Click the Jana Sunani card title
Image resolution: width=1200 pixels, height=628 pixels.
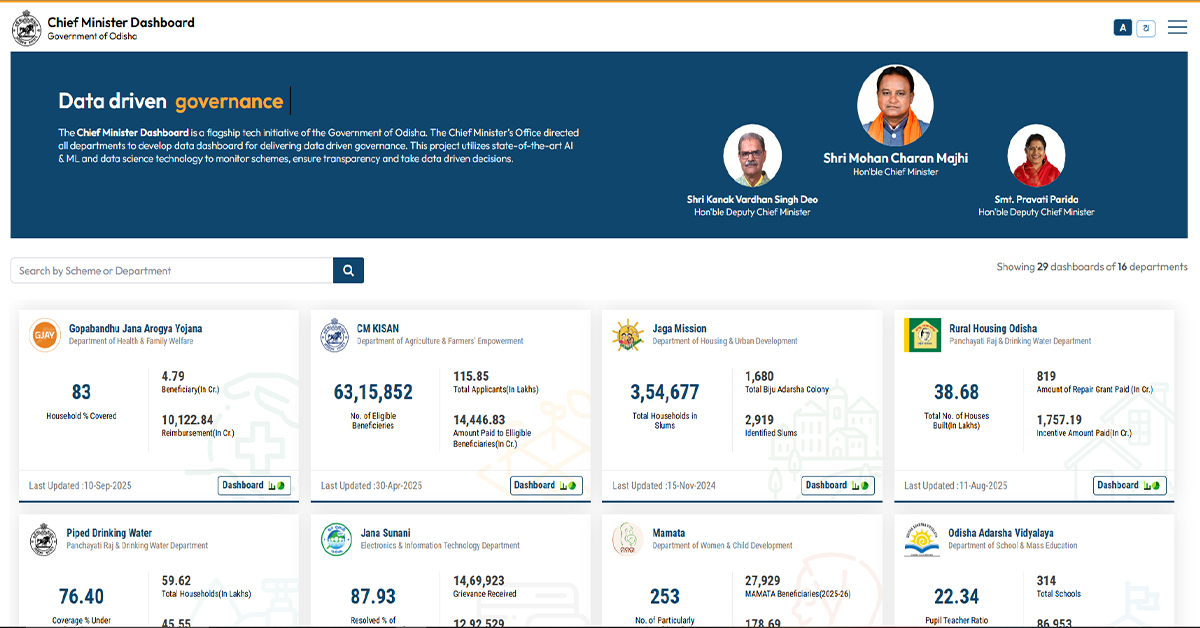click(386, 533)
